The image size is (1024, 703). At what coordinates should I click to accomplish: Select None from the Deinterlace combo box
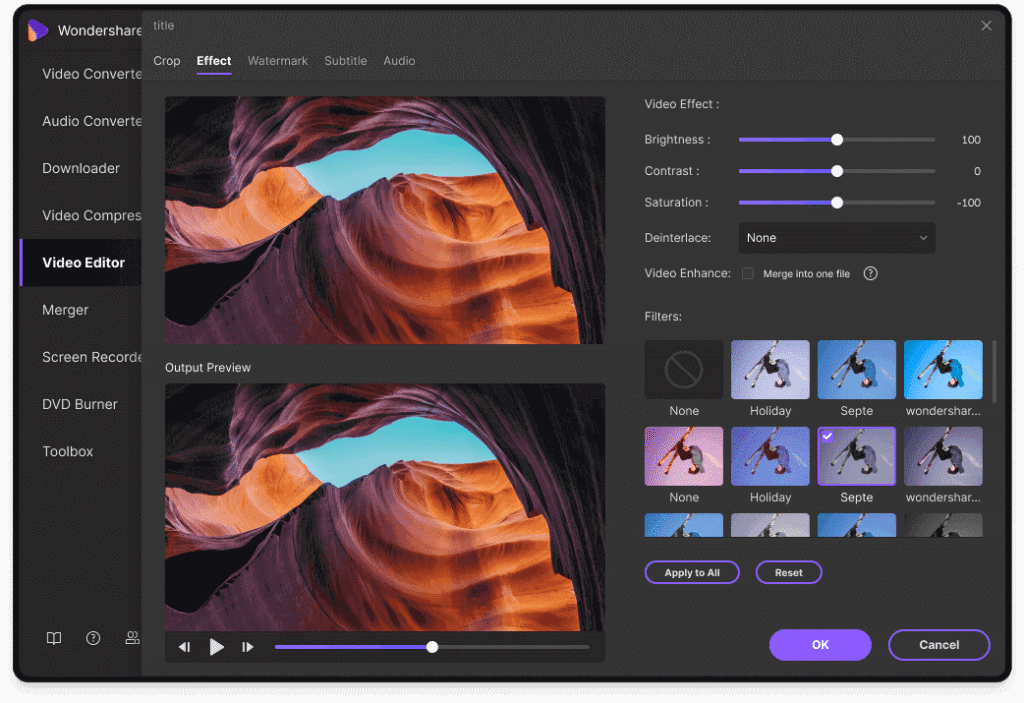(x=836, y=237)
